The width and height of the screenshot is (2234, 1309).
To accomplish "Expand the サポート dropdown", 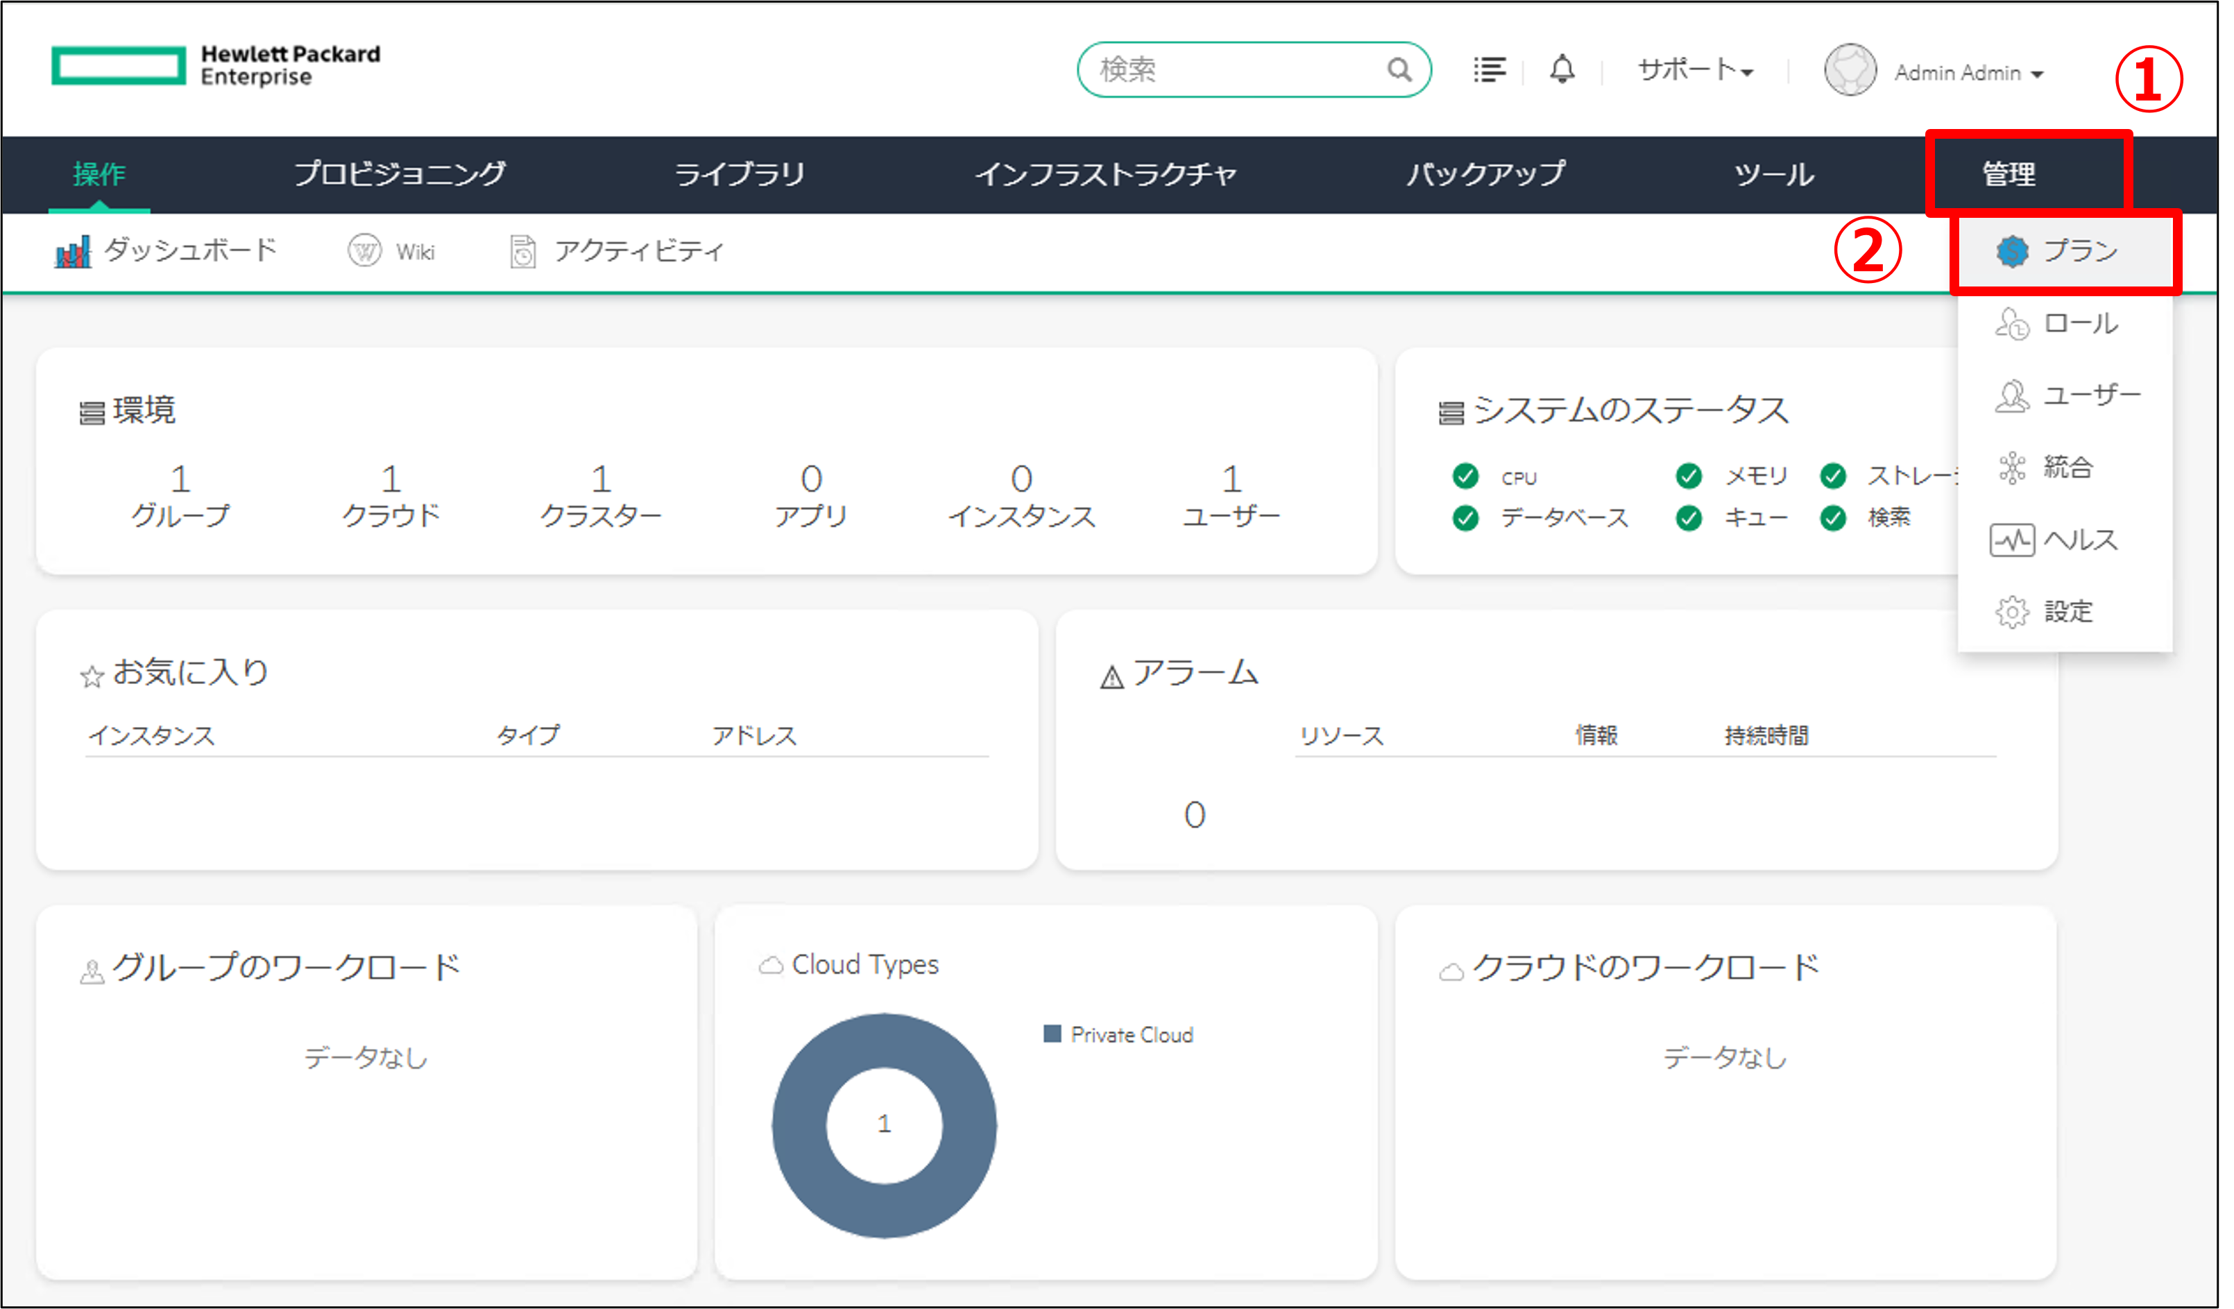I will [1695, 70].
